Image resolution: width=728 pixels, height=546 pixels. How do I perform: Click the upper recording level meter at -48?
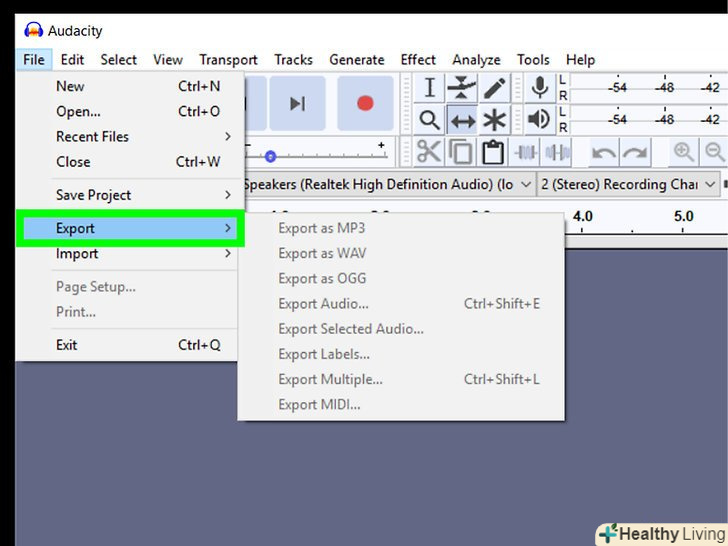pos(664,87)
